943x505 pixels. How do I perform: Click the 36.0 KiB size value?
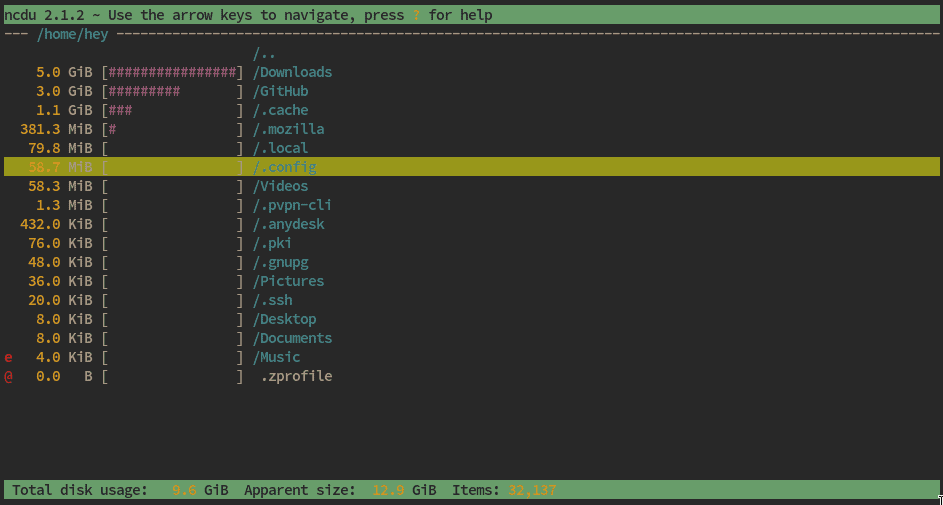point(61,281)
